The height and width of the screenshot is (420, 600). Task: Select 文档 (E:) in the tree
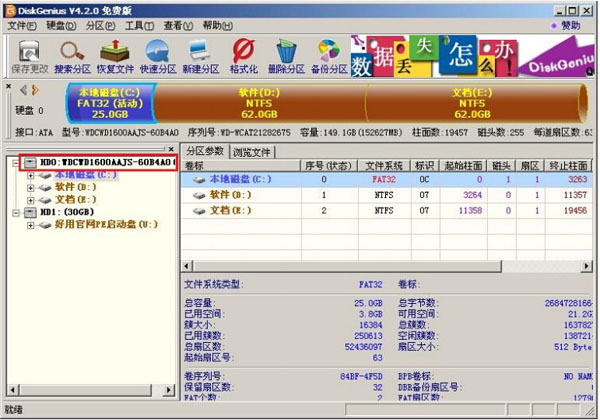(x=75, y=199)
